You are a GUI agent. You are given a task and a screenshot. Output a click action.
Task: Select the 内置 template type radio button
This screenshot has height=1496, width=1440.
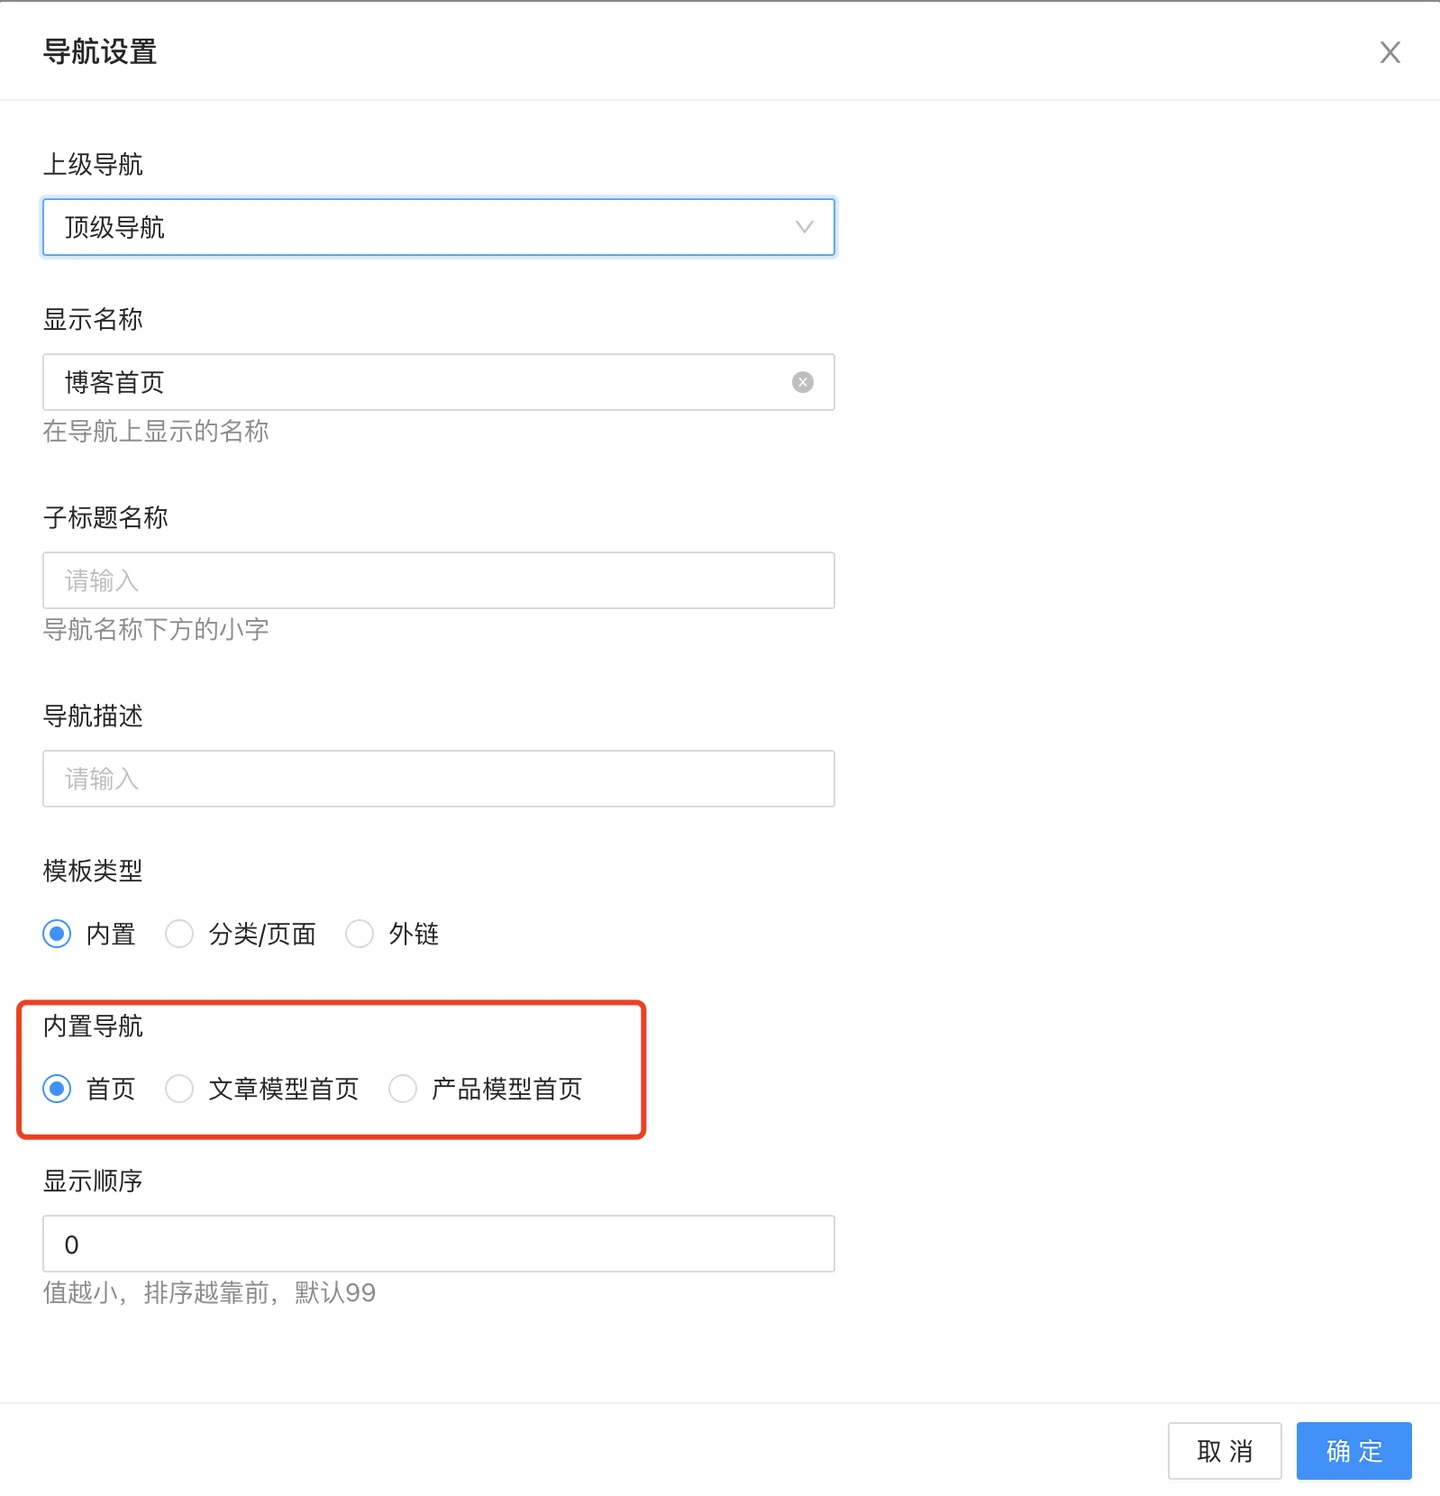click(x=58, y=934)
